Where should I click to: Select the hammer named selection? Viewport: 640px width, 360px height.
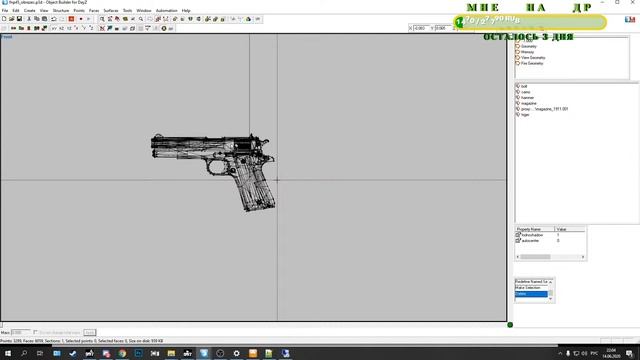527,98
